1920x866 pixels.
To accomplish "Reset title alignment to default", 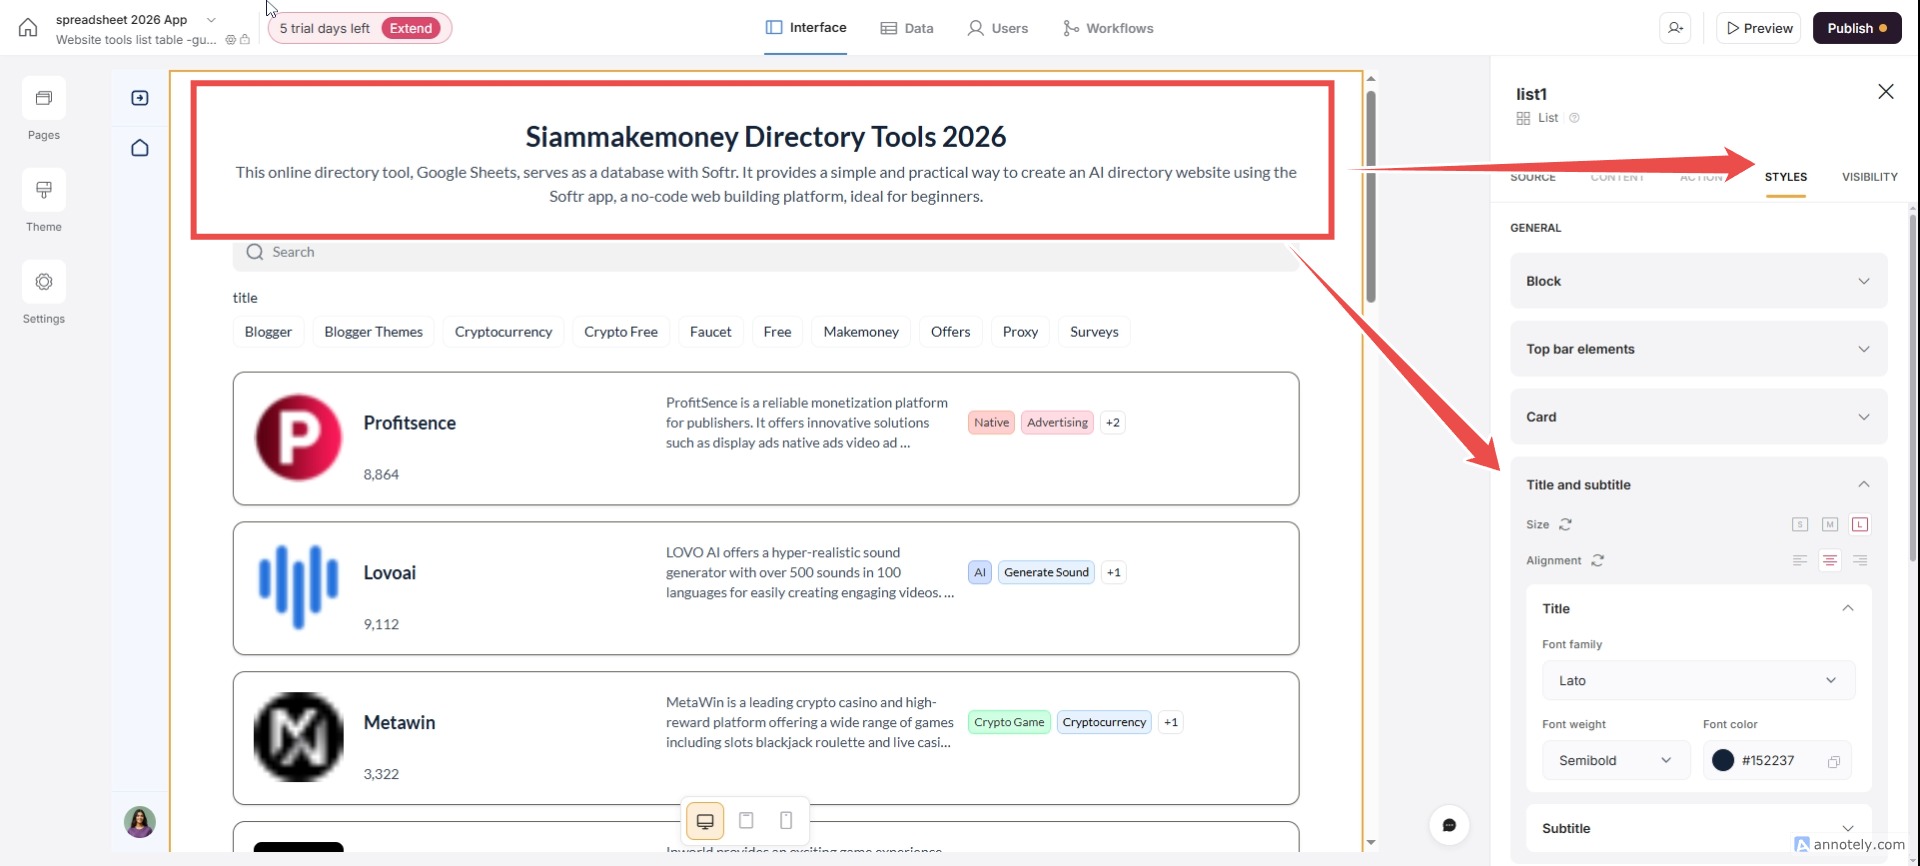I will [x=1598, y=560].
